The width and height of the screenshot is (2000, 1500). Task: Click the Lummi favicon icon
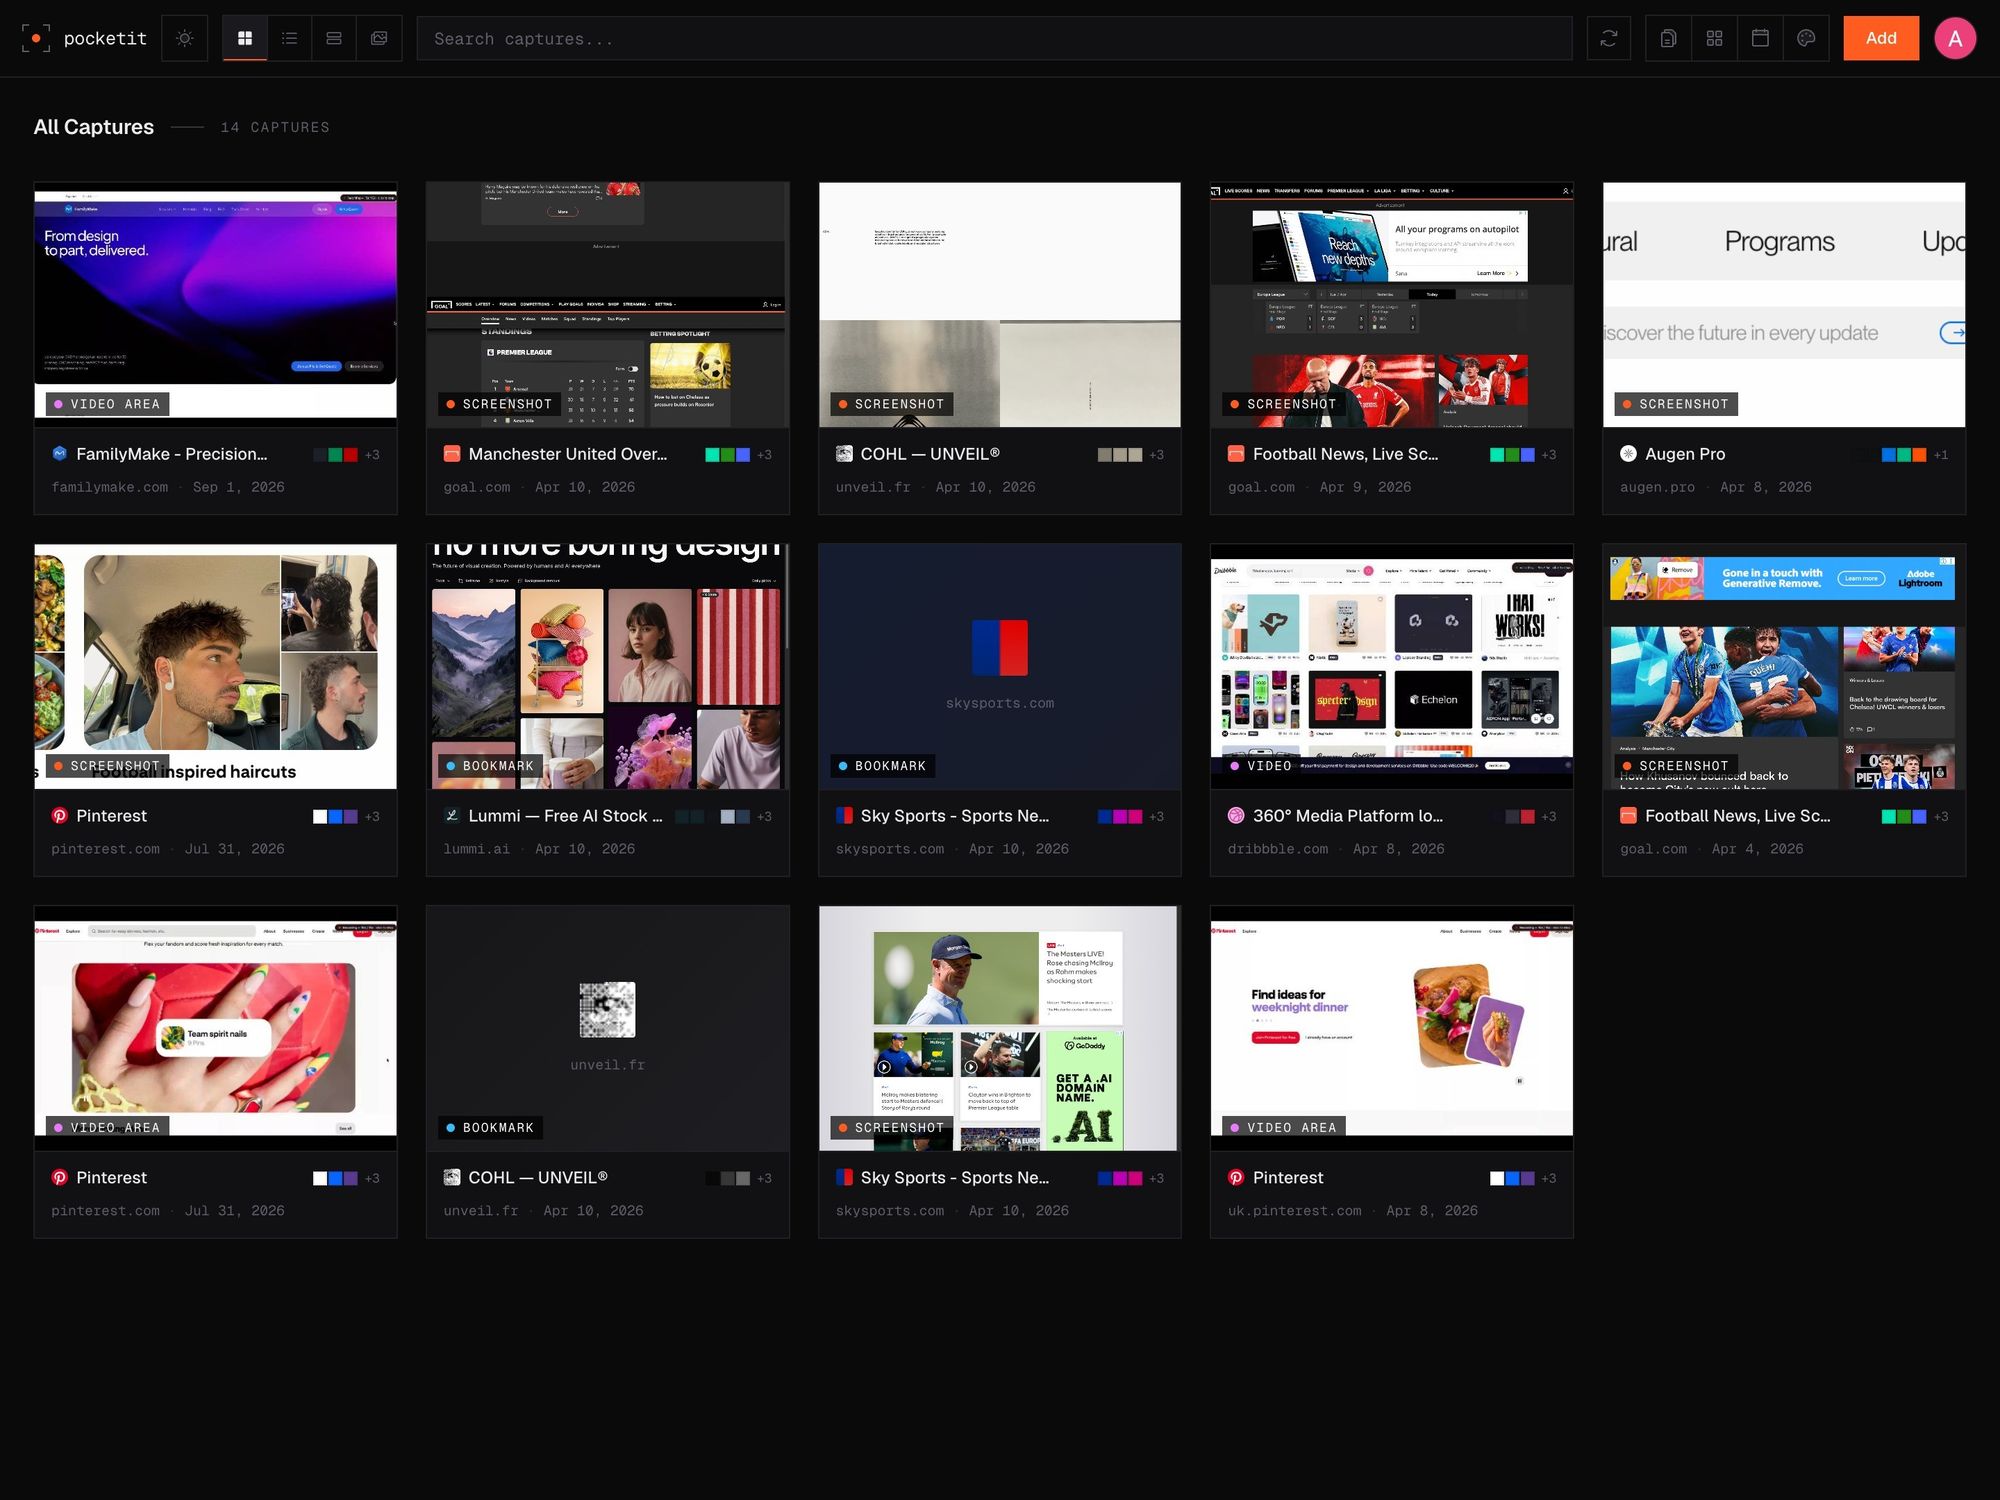(452, 815)
